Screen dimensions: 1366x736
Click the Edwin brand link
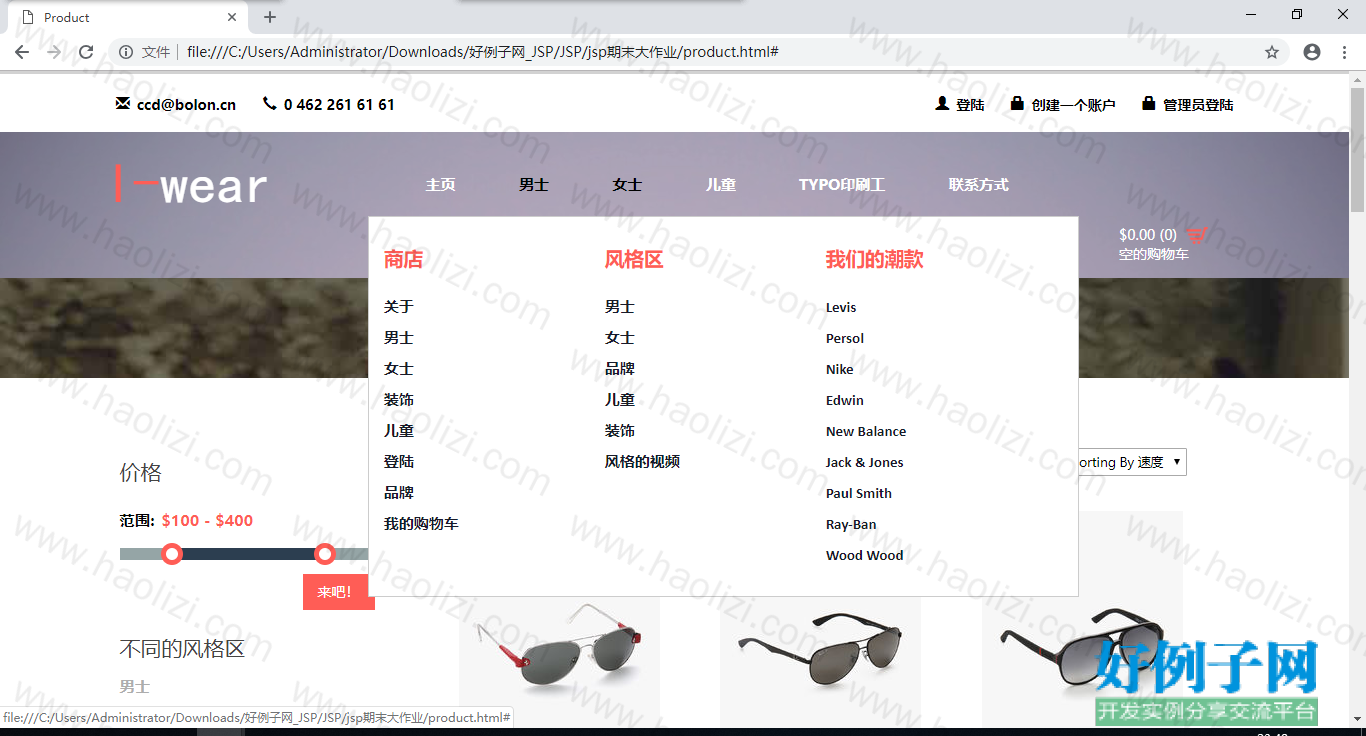tap(845, 400)
